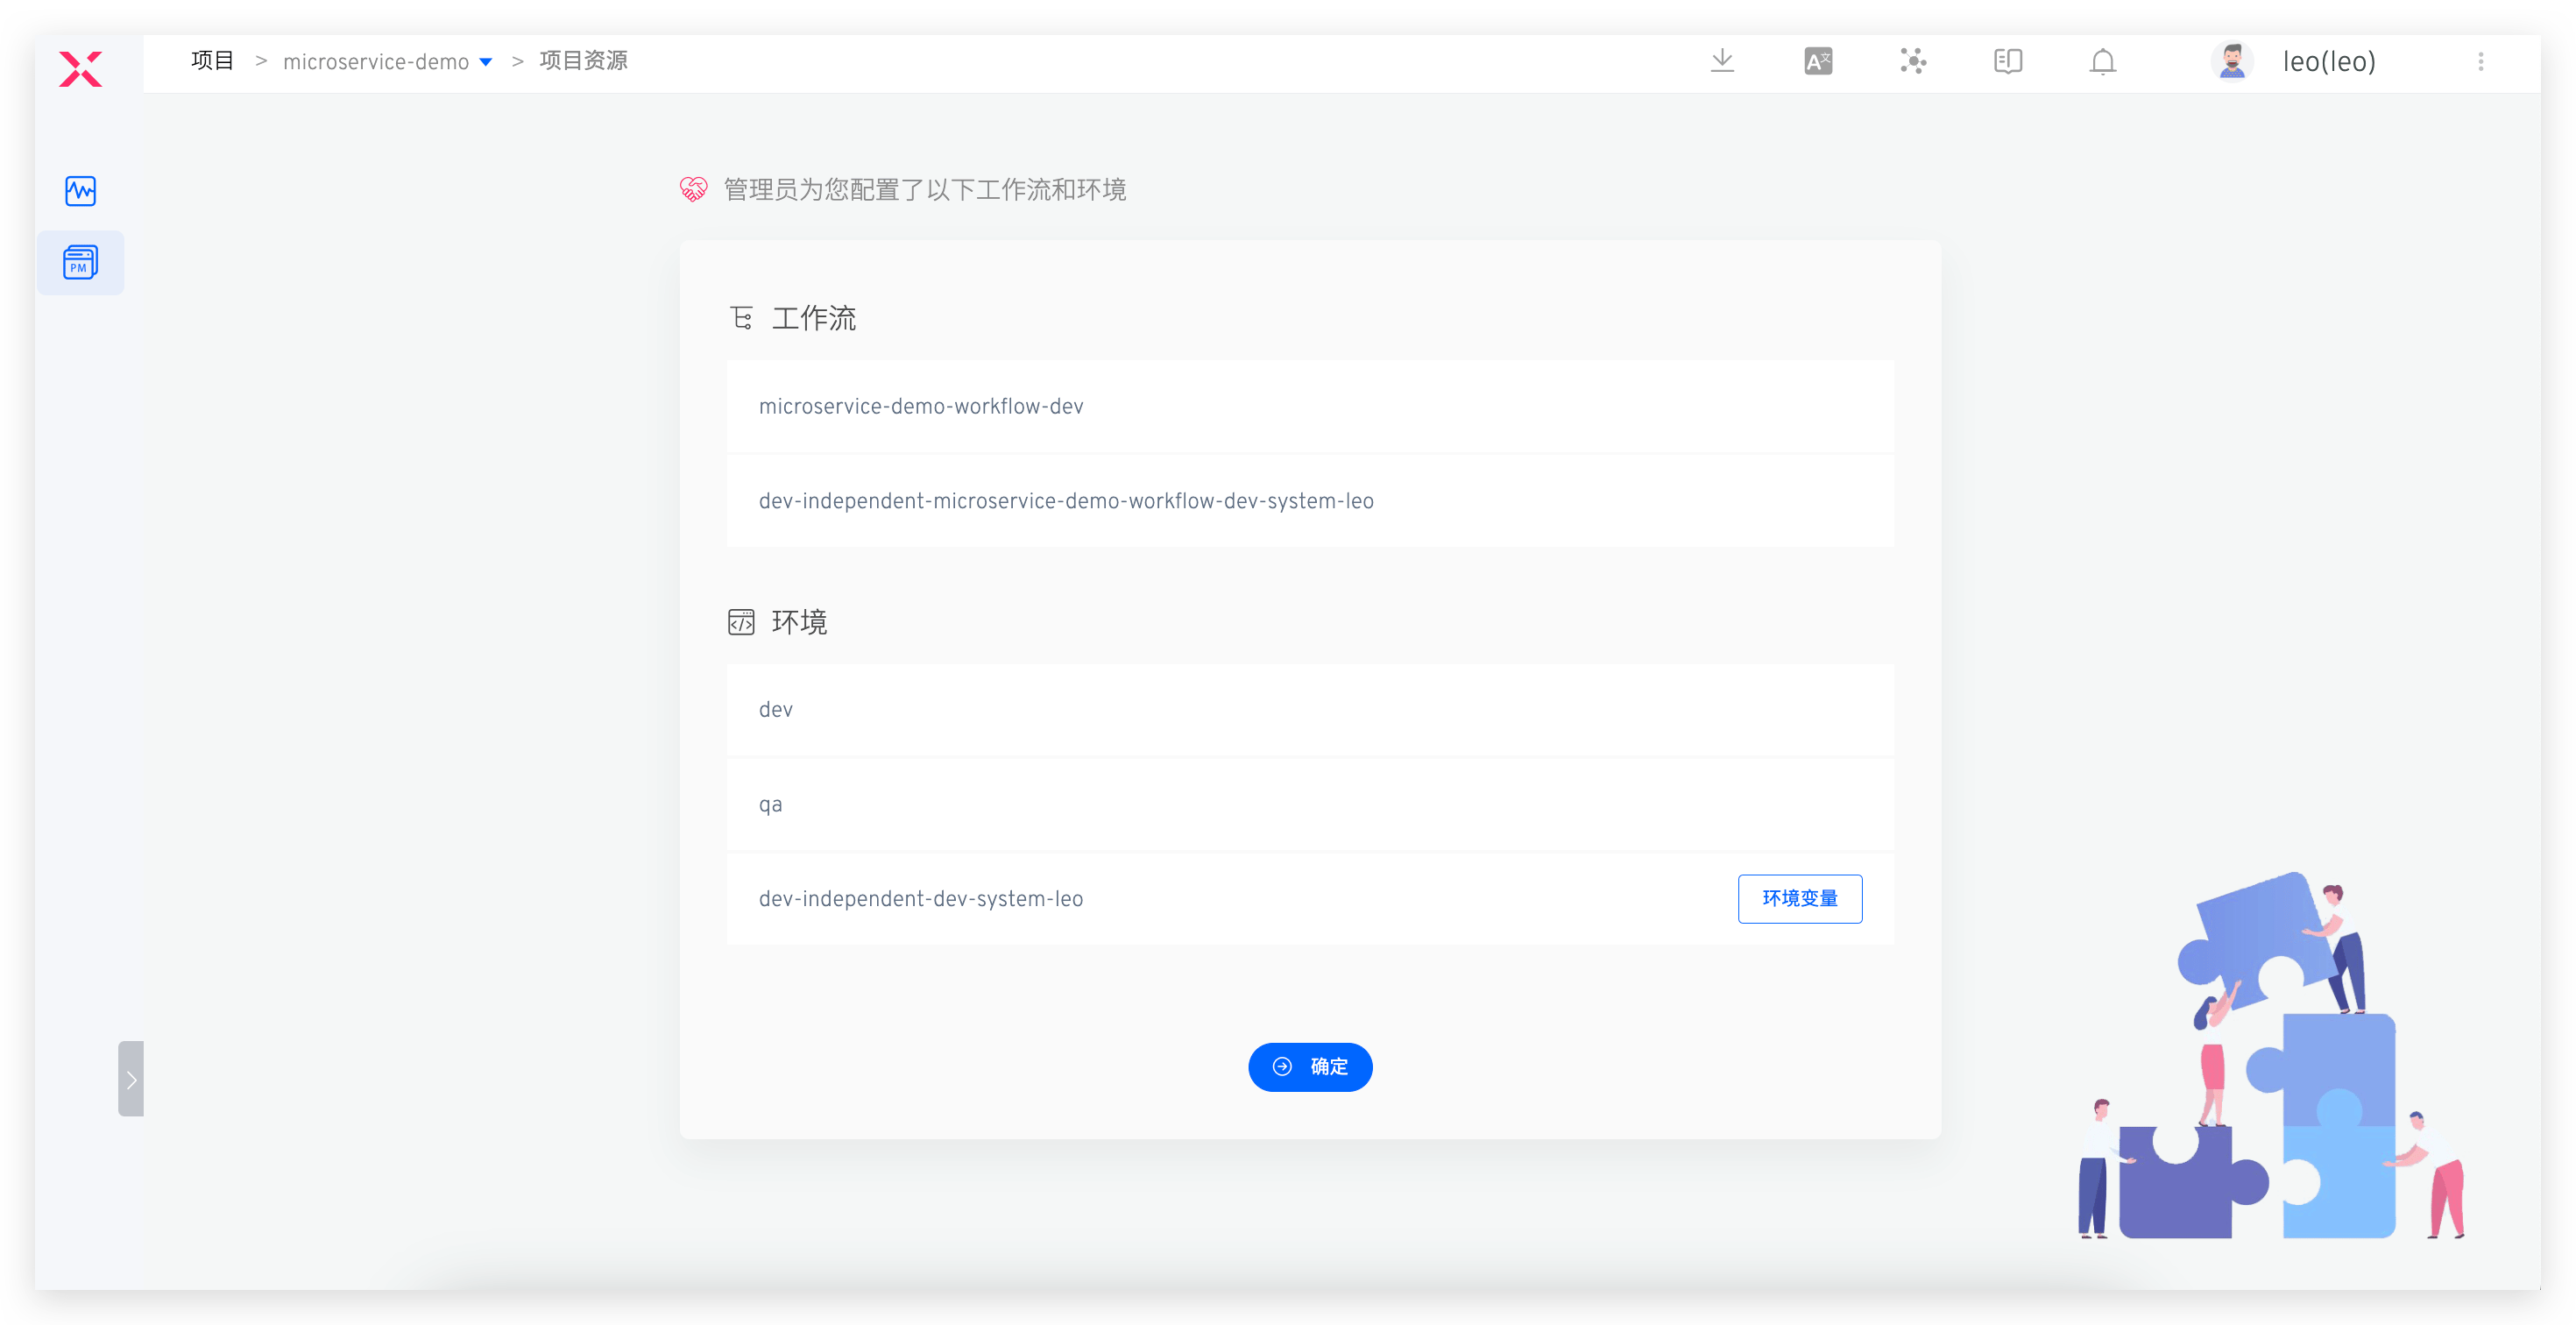This screenshot has height=1325, width=2576.
Task: Confirm with the 确定 button
Action: pyautogui.click(x=1310, y=1067)
